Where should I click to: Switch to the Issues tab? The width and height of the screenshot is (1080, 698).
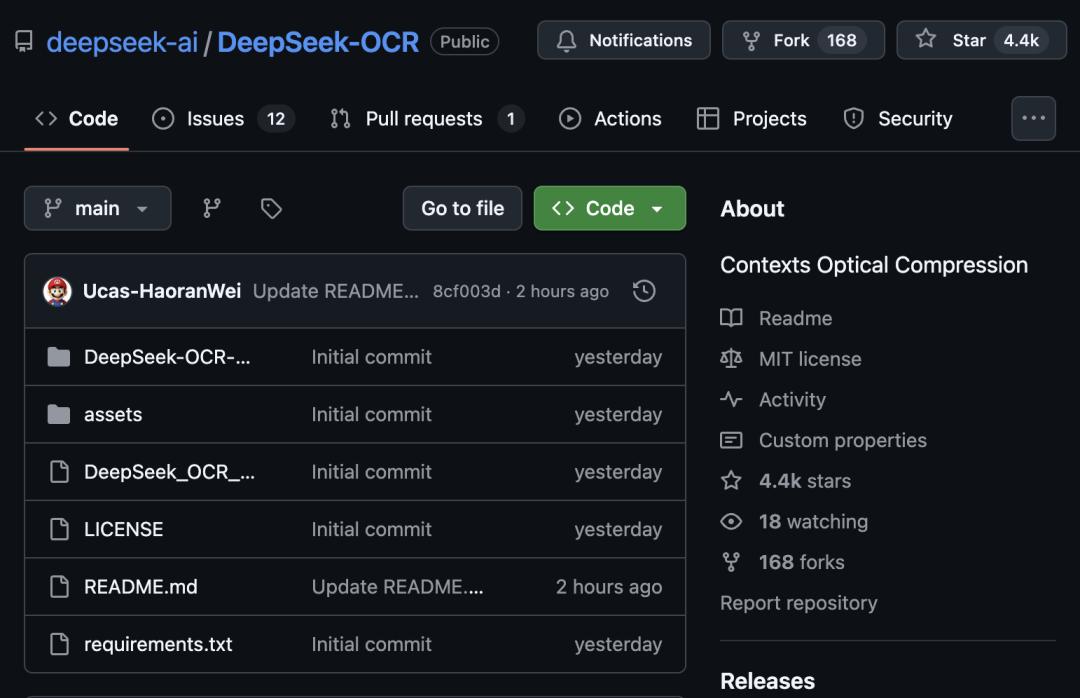tap(215, 118)
